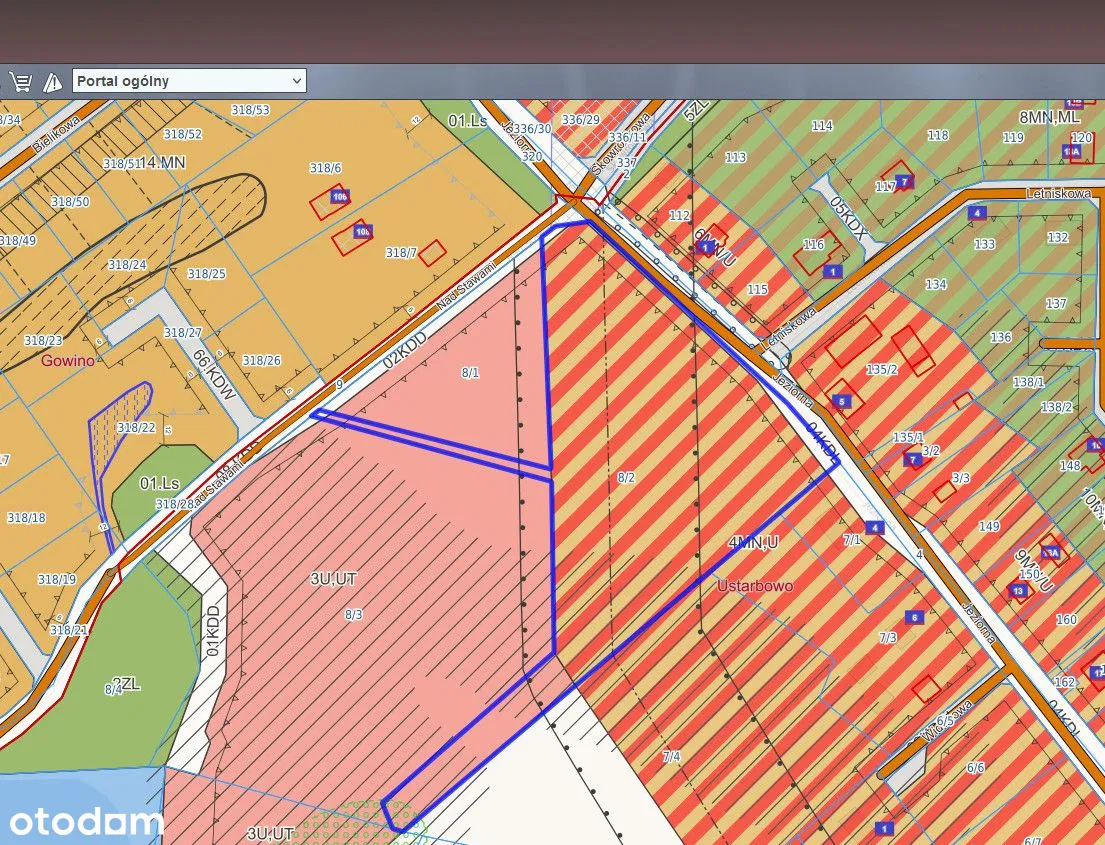
Task: Click parcel 8/3 in zone 3U,UT
Action: (x=353, y=615)
